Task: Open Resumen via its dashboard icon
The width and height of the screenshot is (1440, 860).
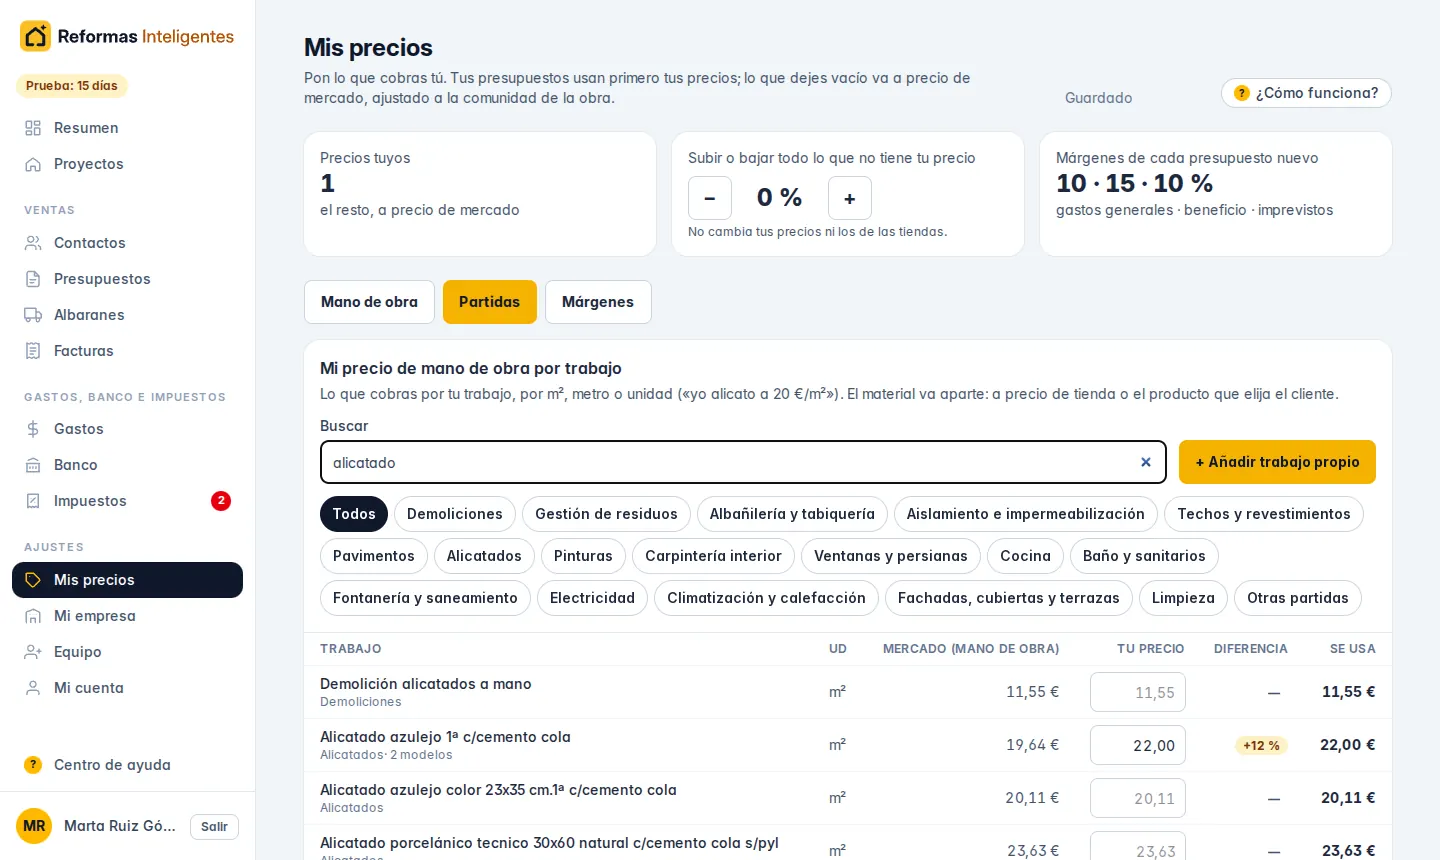Action: [33, 128]
